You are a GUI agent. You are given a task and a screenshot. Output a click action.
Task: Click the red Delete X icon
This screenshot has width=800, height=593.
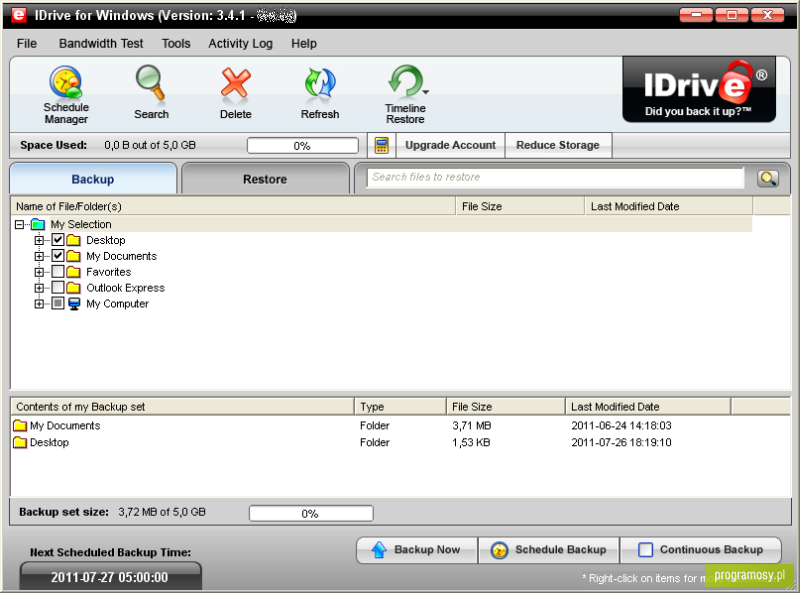click(x=235, y=83)
